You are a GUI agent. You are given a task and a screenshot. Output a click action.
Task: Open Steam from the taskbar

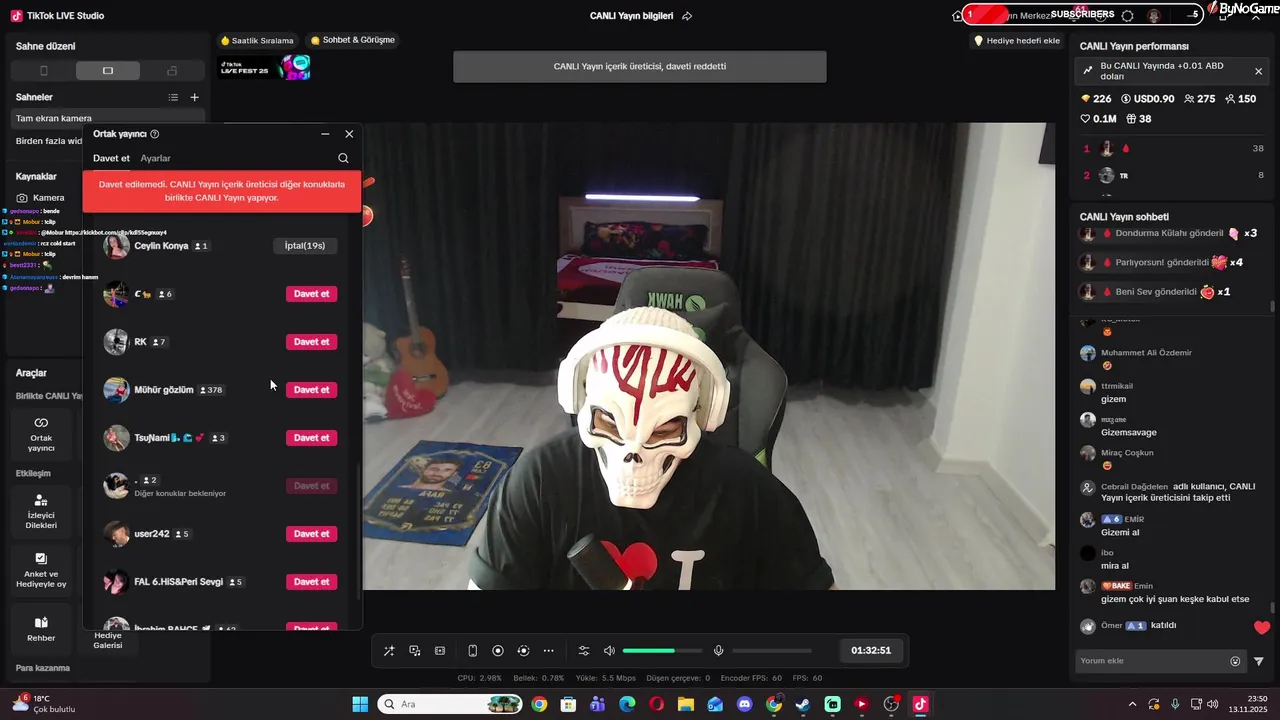(x=803, y=704)
